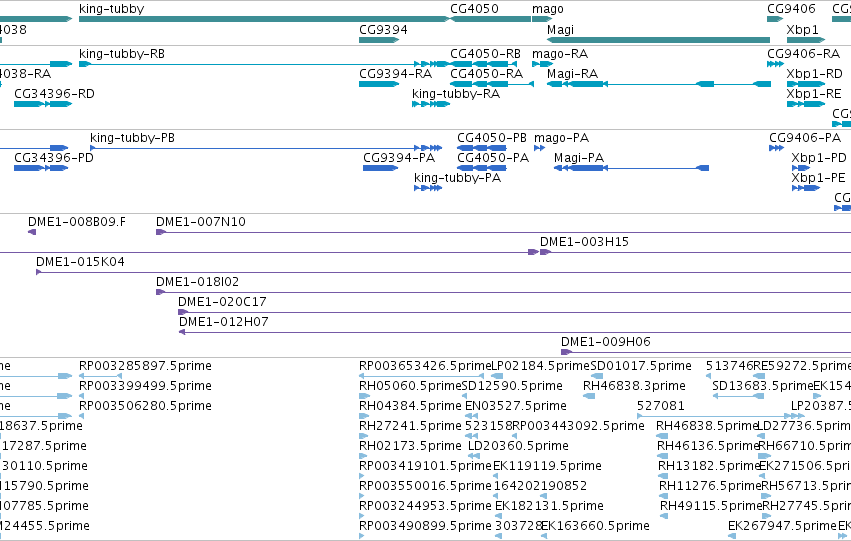
Task: Click the CG4050 gene feature
Action: pos(491,19)
